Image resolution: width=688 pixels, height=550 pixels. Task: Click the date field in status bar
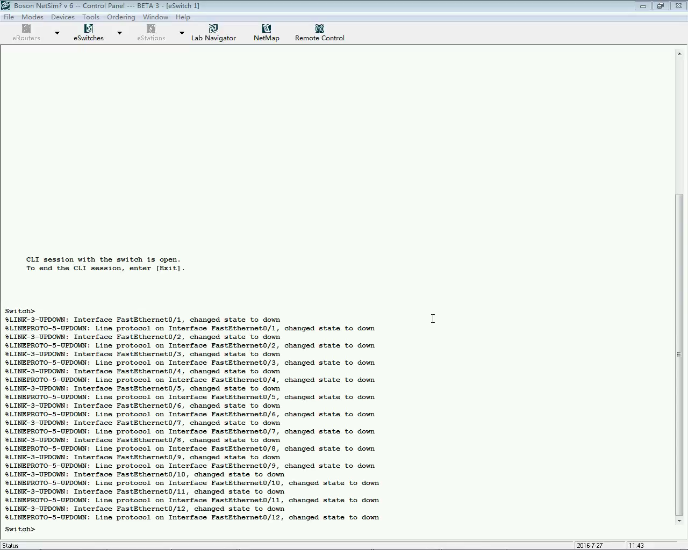point(590,546)
